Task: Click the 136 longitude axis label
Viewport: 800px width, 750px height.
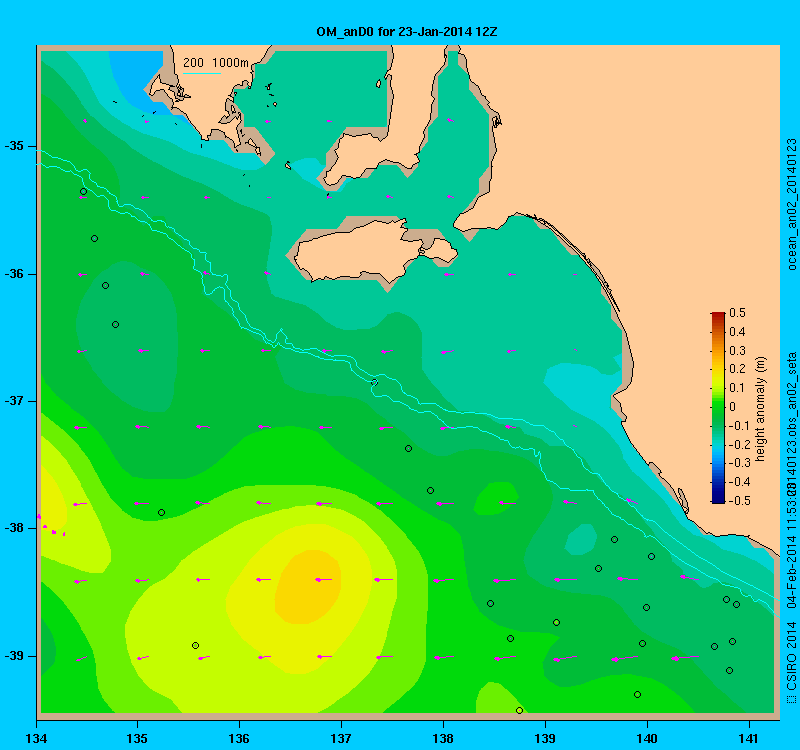Action: click(x=239, y=739)
